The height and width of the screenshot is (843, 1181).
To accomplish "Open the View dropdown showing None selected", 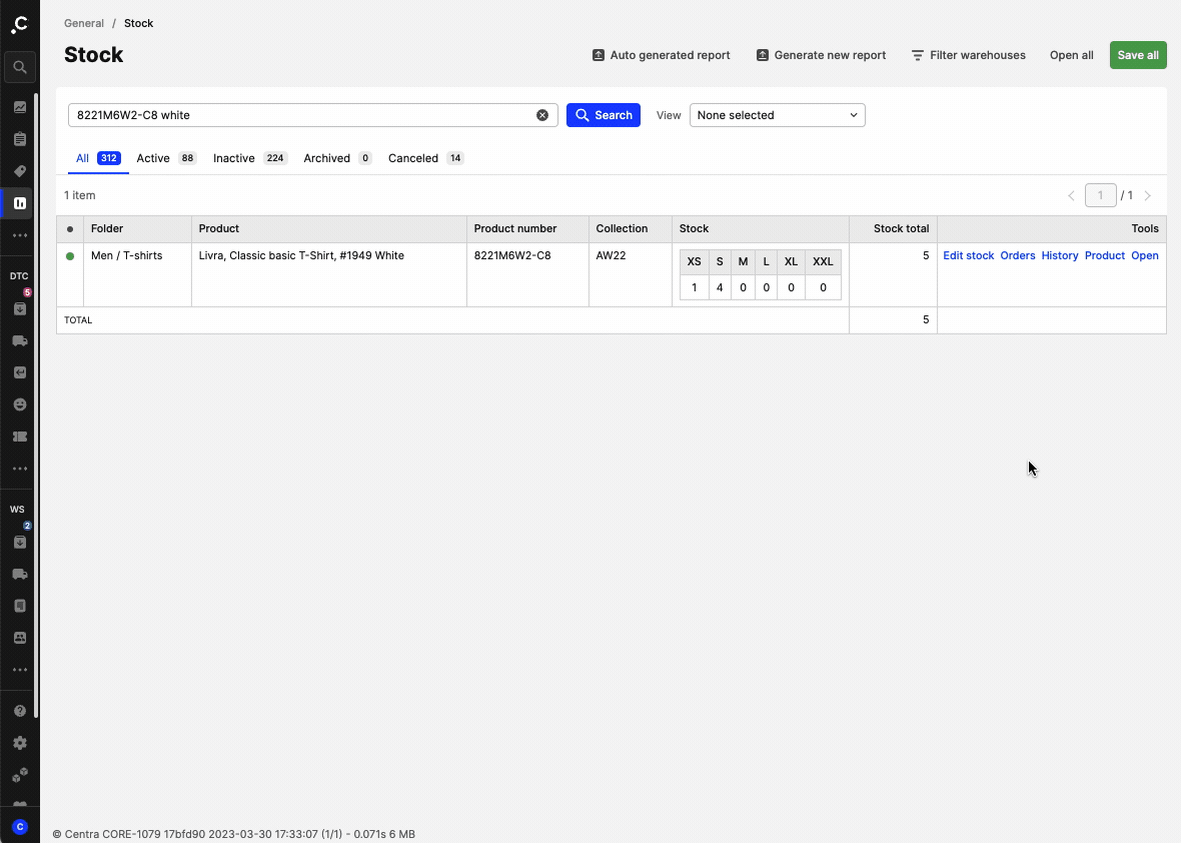I will 777,115.
